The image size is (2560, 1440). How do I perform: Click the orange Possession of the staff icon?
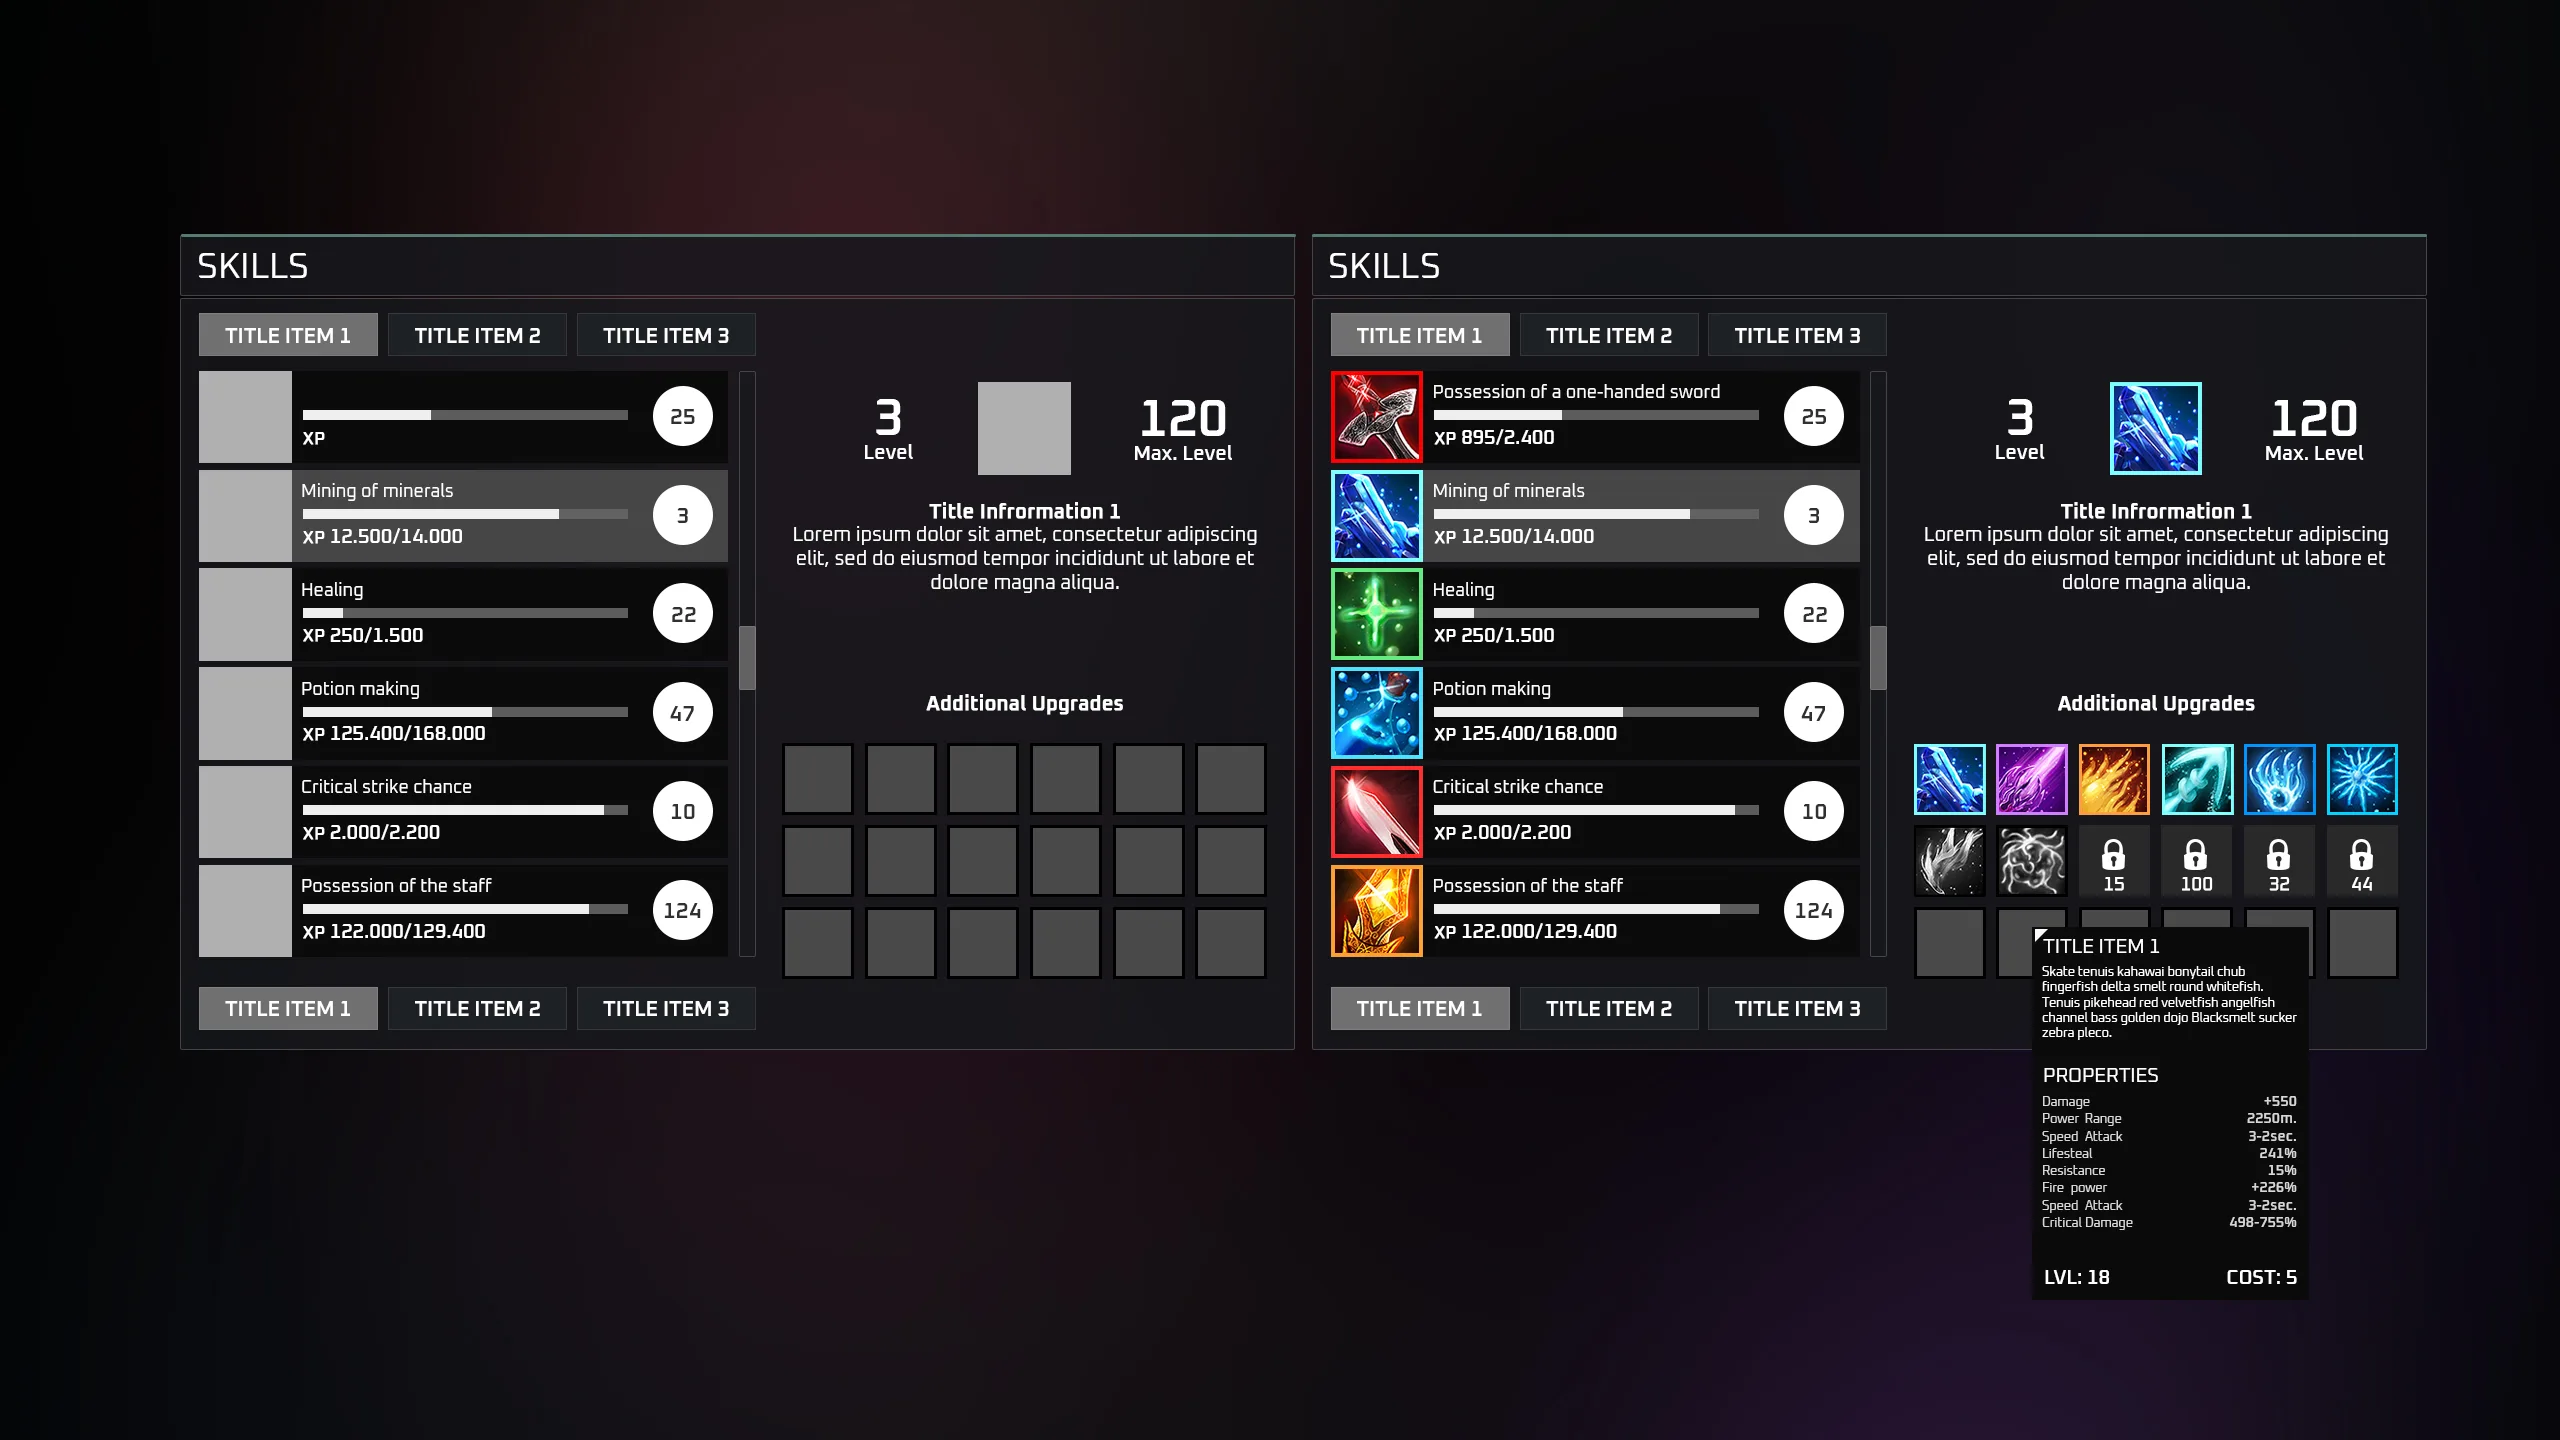[x=1376, y=910]
